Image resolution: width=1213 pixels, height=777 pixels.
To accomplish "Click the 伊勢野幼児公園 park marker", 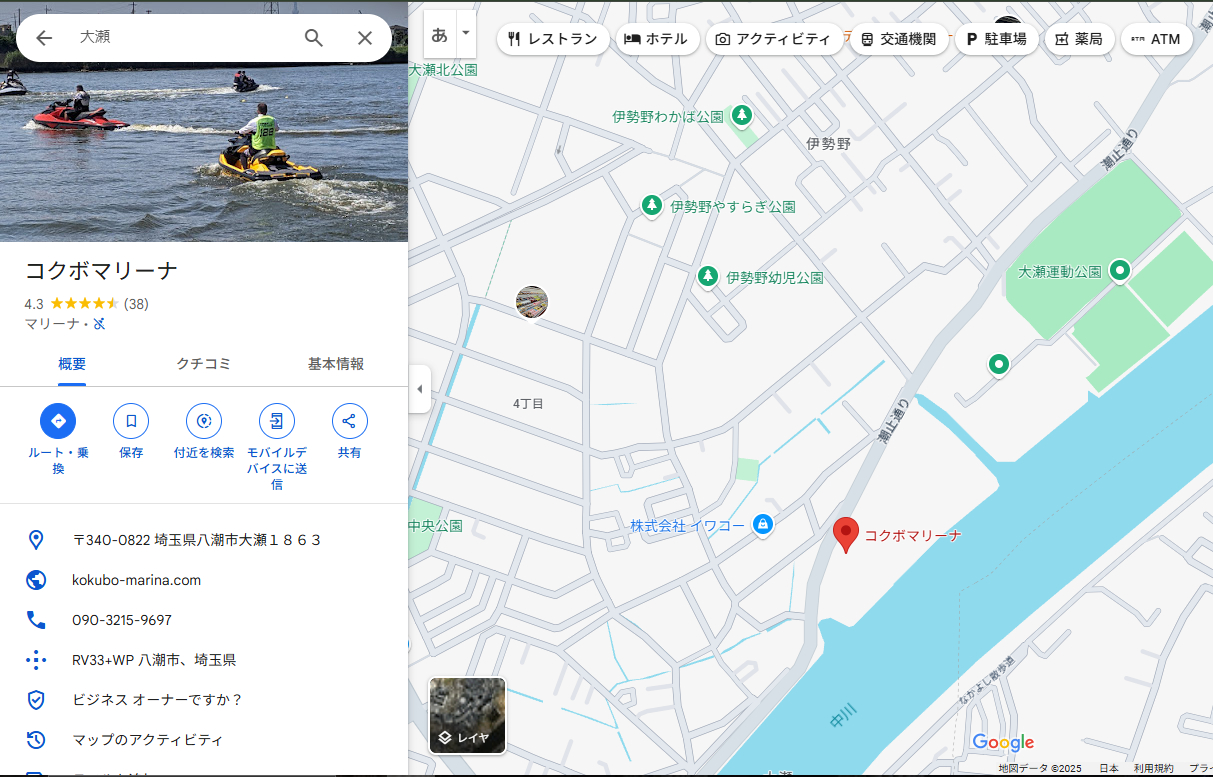I will pos(708,276).
